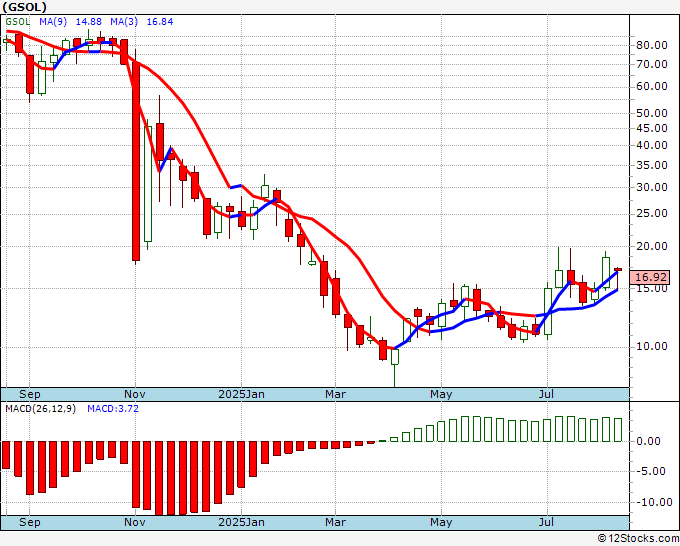This screenshot has height=546, width=680.
Task: Click the MACD(26,12,9) indicator label
Action: click(40, 409)
